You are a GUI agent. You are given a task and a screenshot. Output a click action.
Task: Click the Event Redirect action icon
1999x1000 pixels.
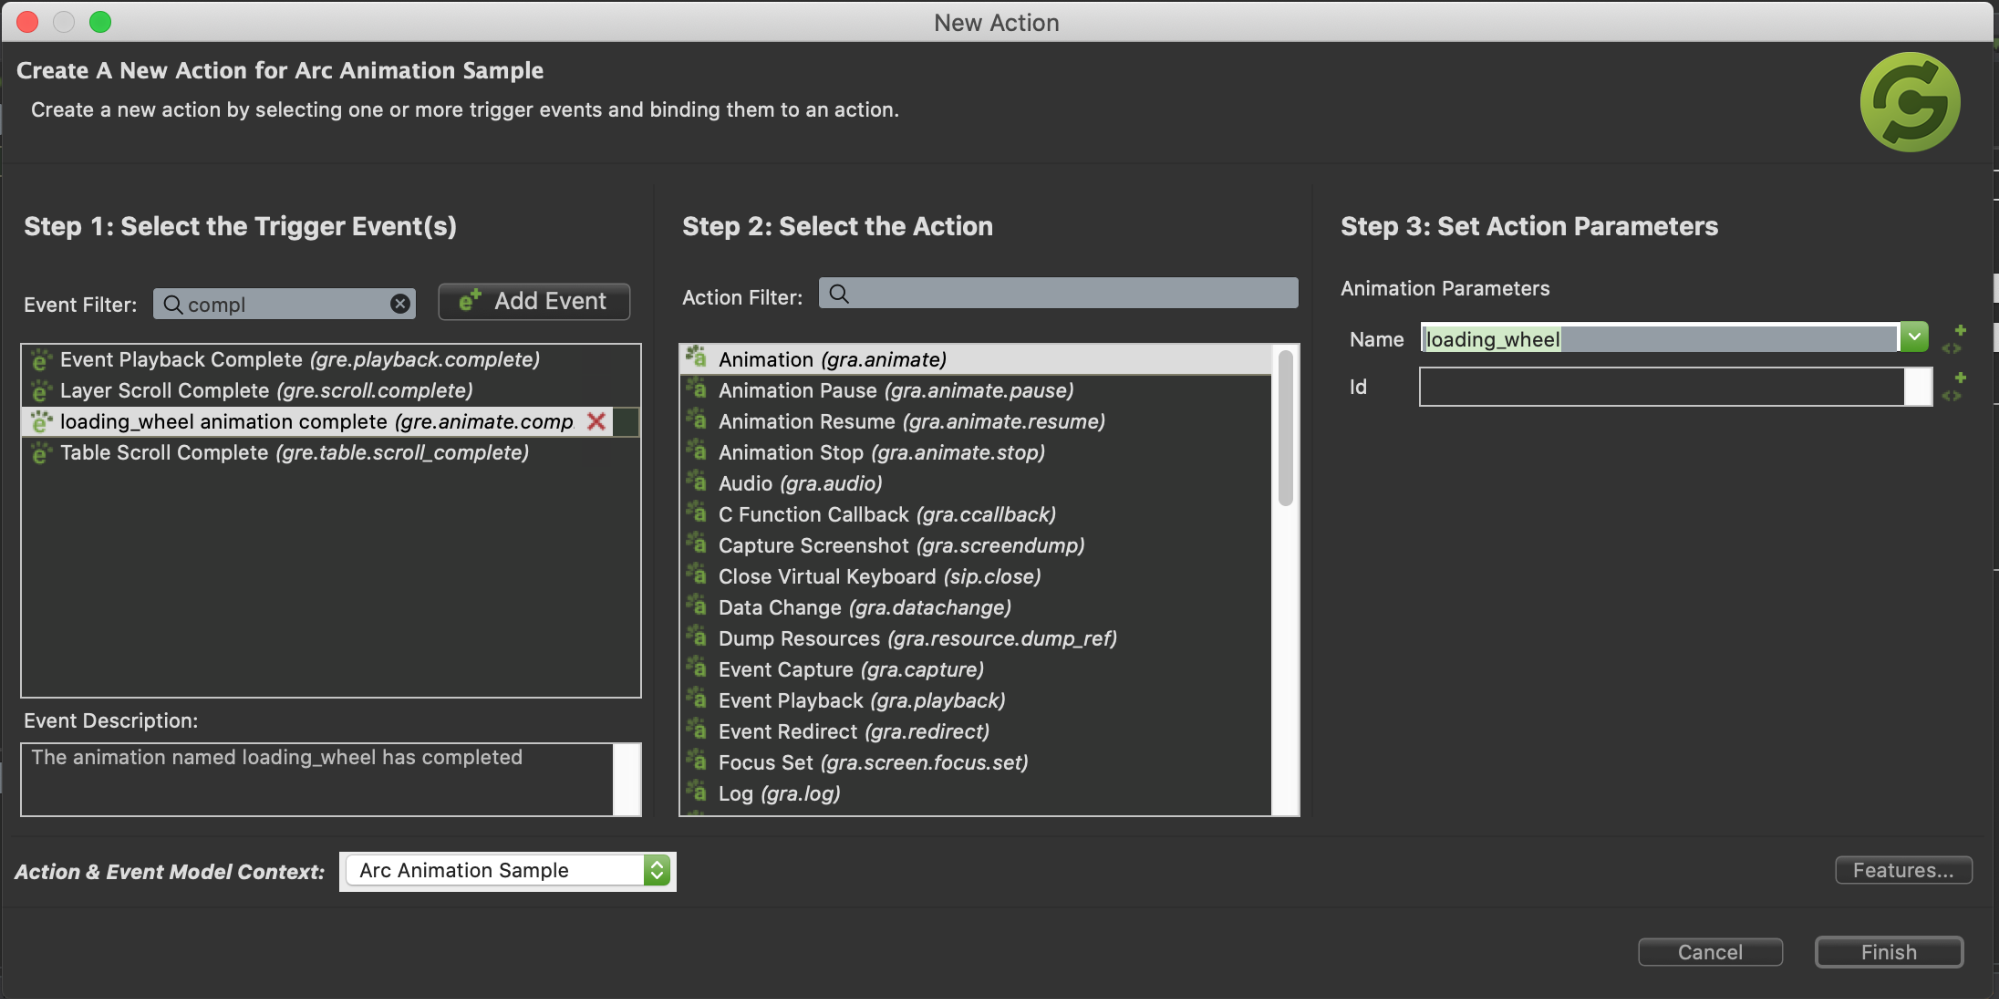click(x=697, y=729)
